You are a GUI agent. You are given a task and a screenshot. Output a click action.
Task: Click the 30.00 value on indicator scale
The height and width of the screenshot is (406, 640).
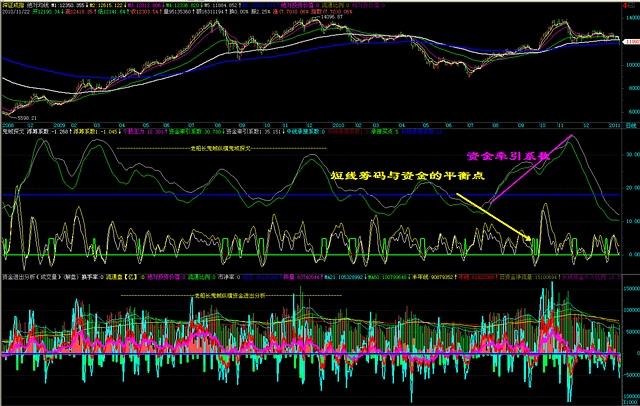(x=632, y=155)
